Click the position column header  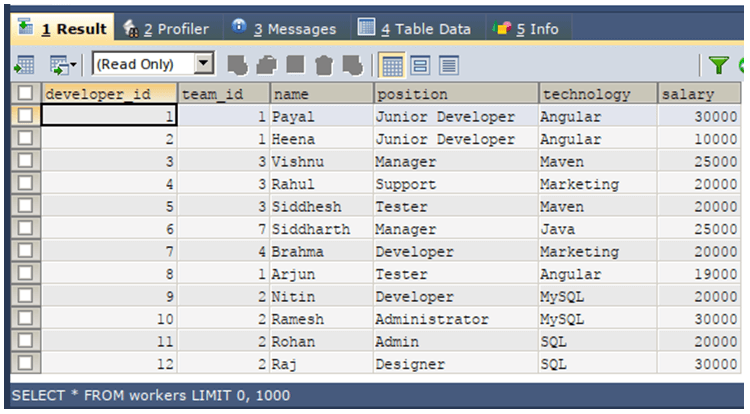(x=456, y=94)
